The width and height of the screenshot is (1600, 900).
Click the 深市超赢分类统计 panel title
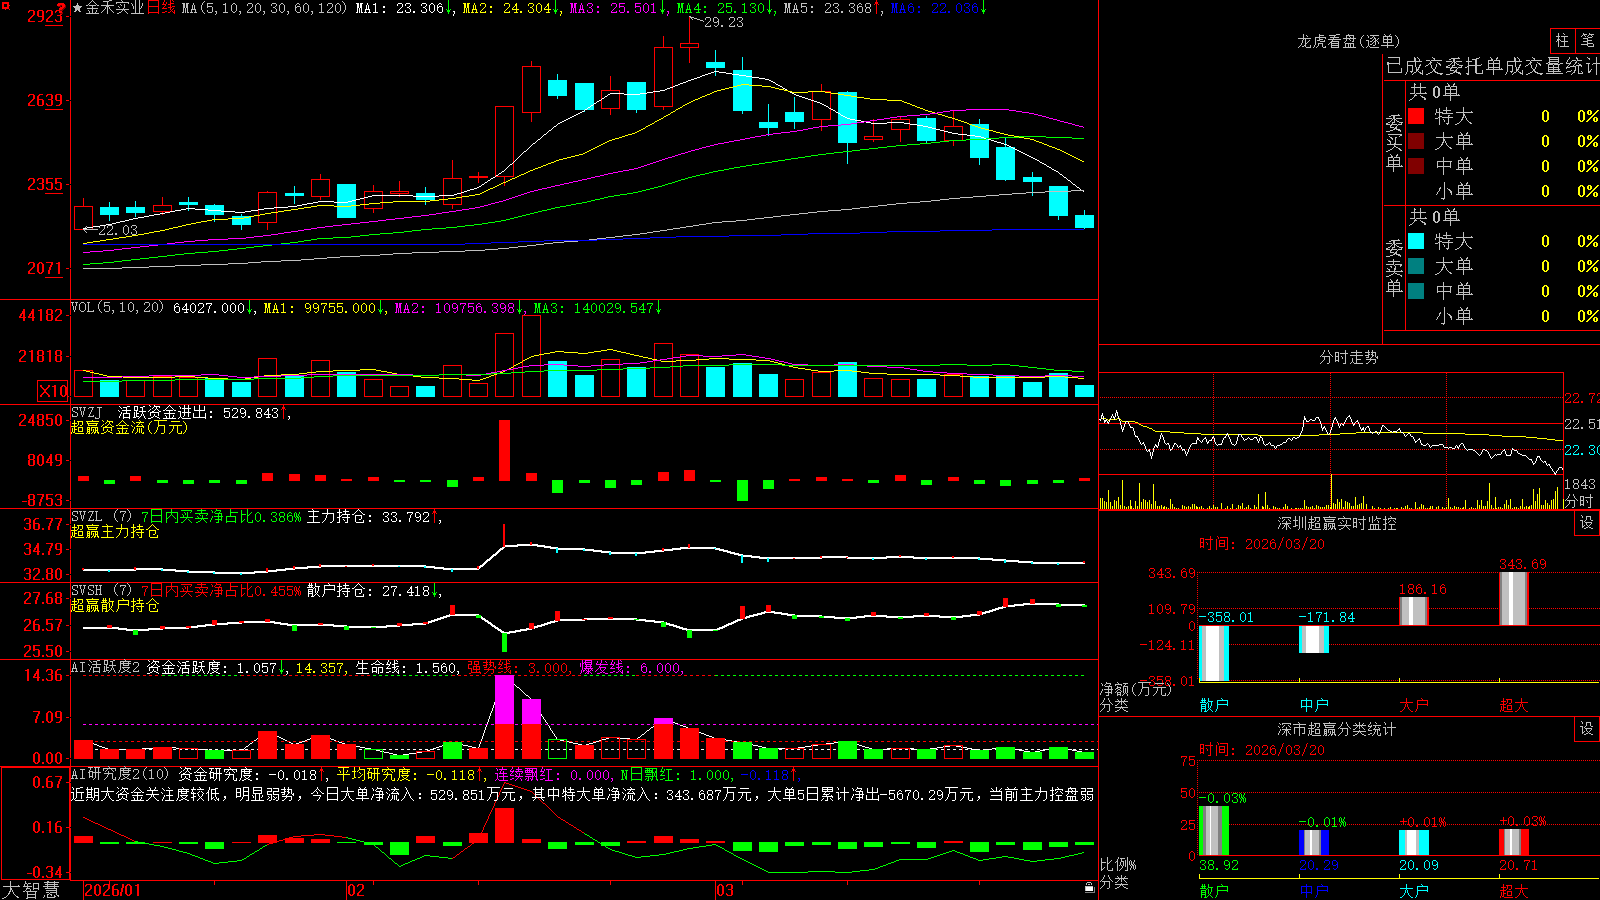point(1336,729)
